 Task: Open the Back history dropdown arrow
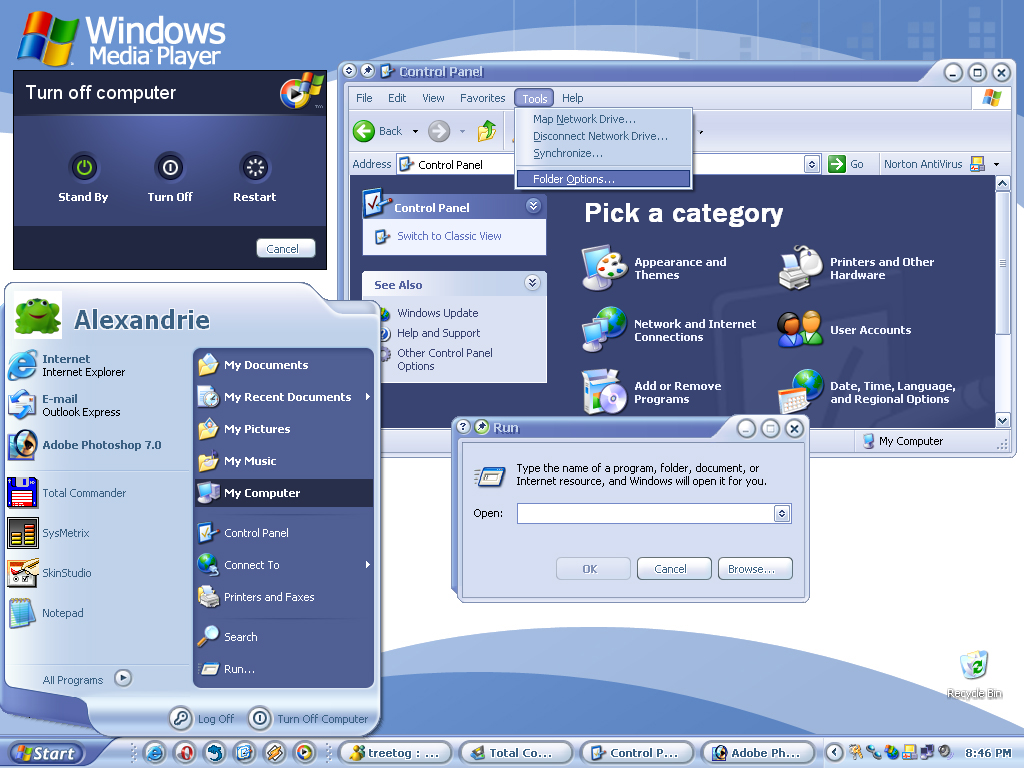415,131
